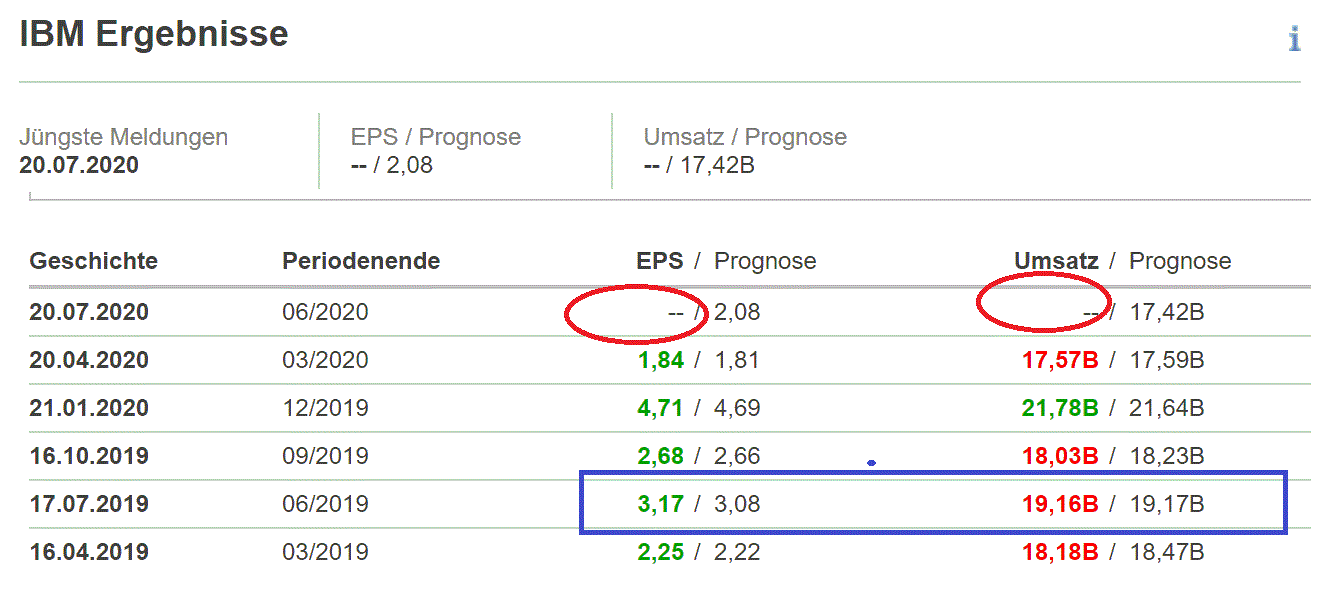1331x606 pixels.
Task: Click the info icon beside IBM Ergebnisse
Action: click(1294, 39)
